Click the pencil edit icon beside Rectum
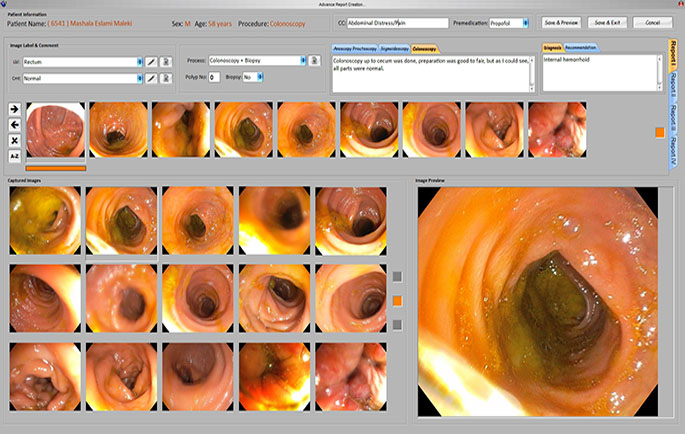Viewport: 685px width, 434px height. click(x=150, y=62)
